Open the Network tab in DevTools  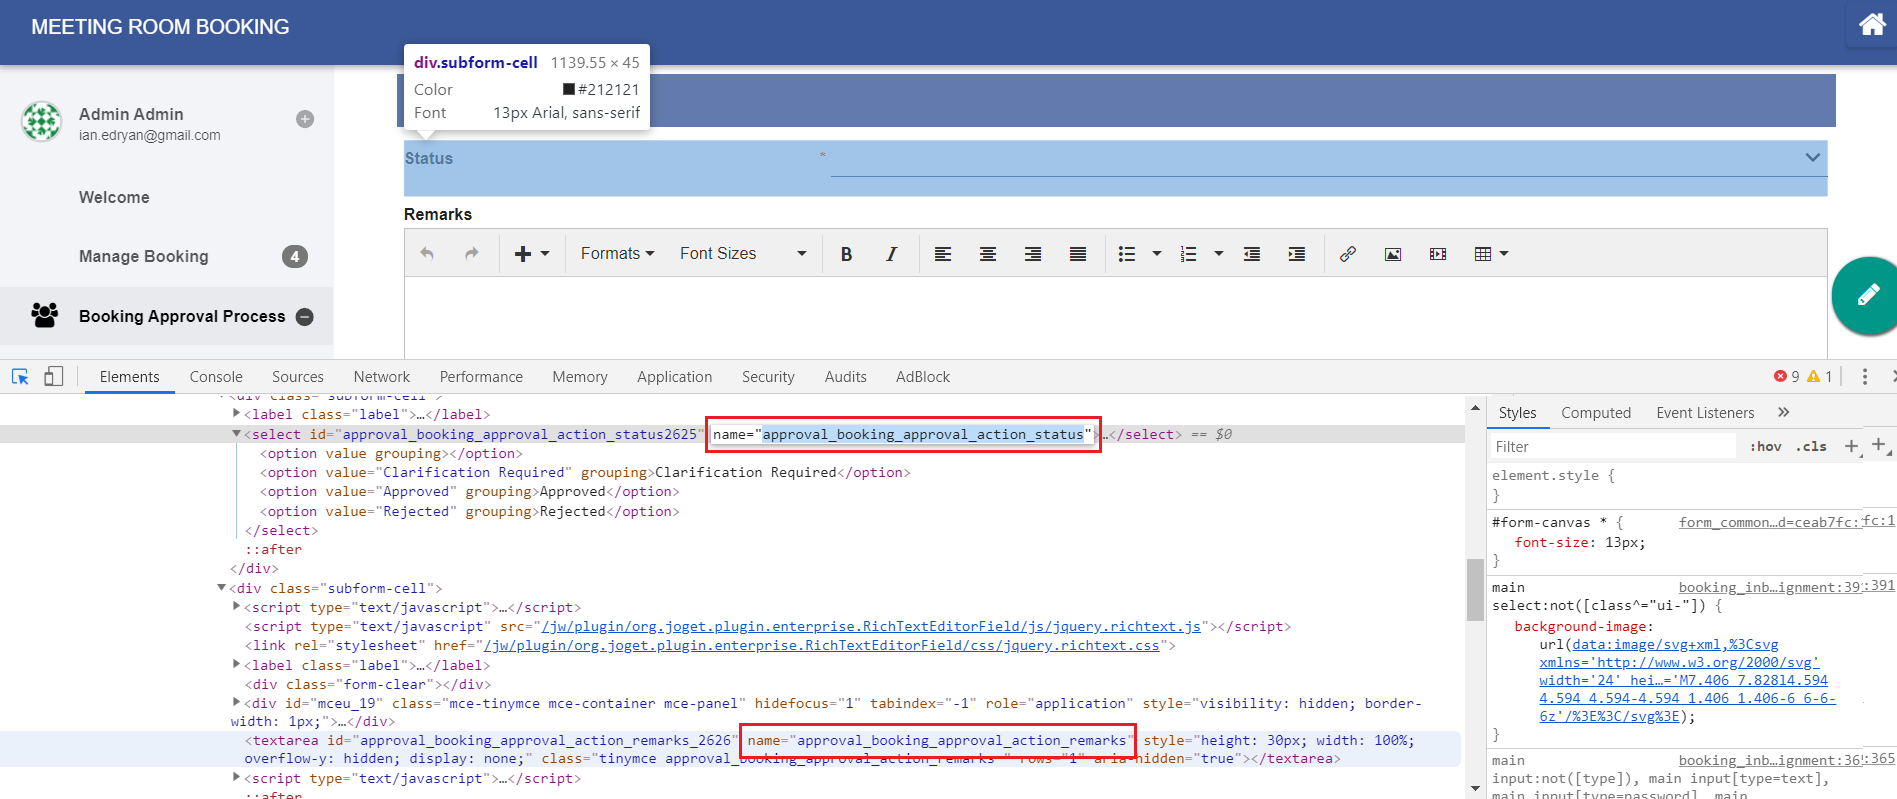pos(381,377)
